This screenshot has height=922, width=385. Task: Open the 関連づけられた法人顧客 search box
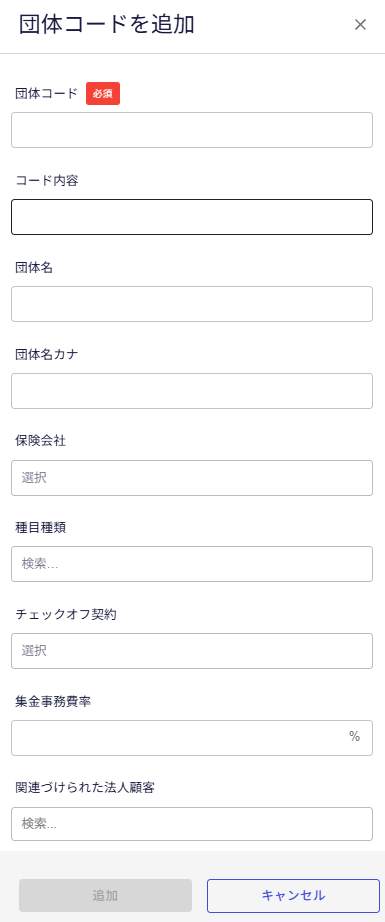click(x=192, y=824)
